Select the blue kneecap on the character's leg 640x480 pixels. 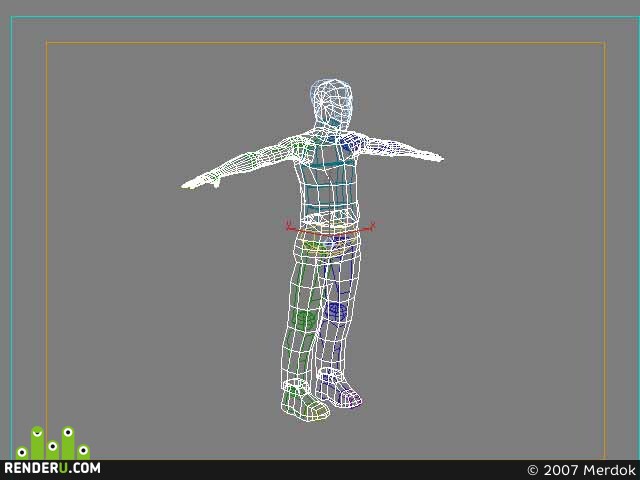tap(336, 311)
